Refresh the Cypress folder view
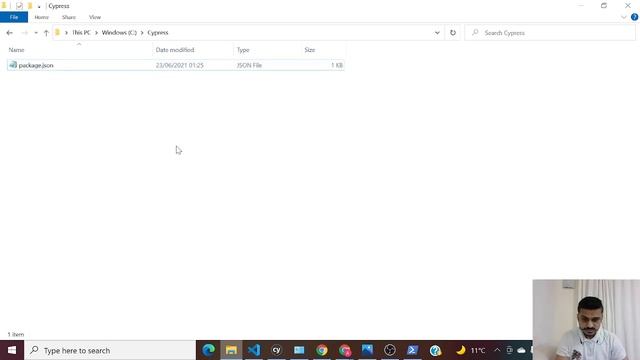Viewport: 640px width, 360px height. tap(453, 33)
